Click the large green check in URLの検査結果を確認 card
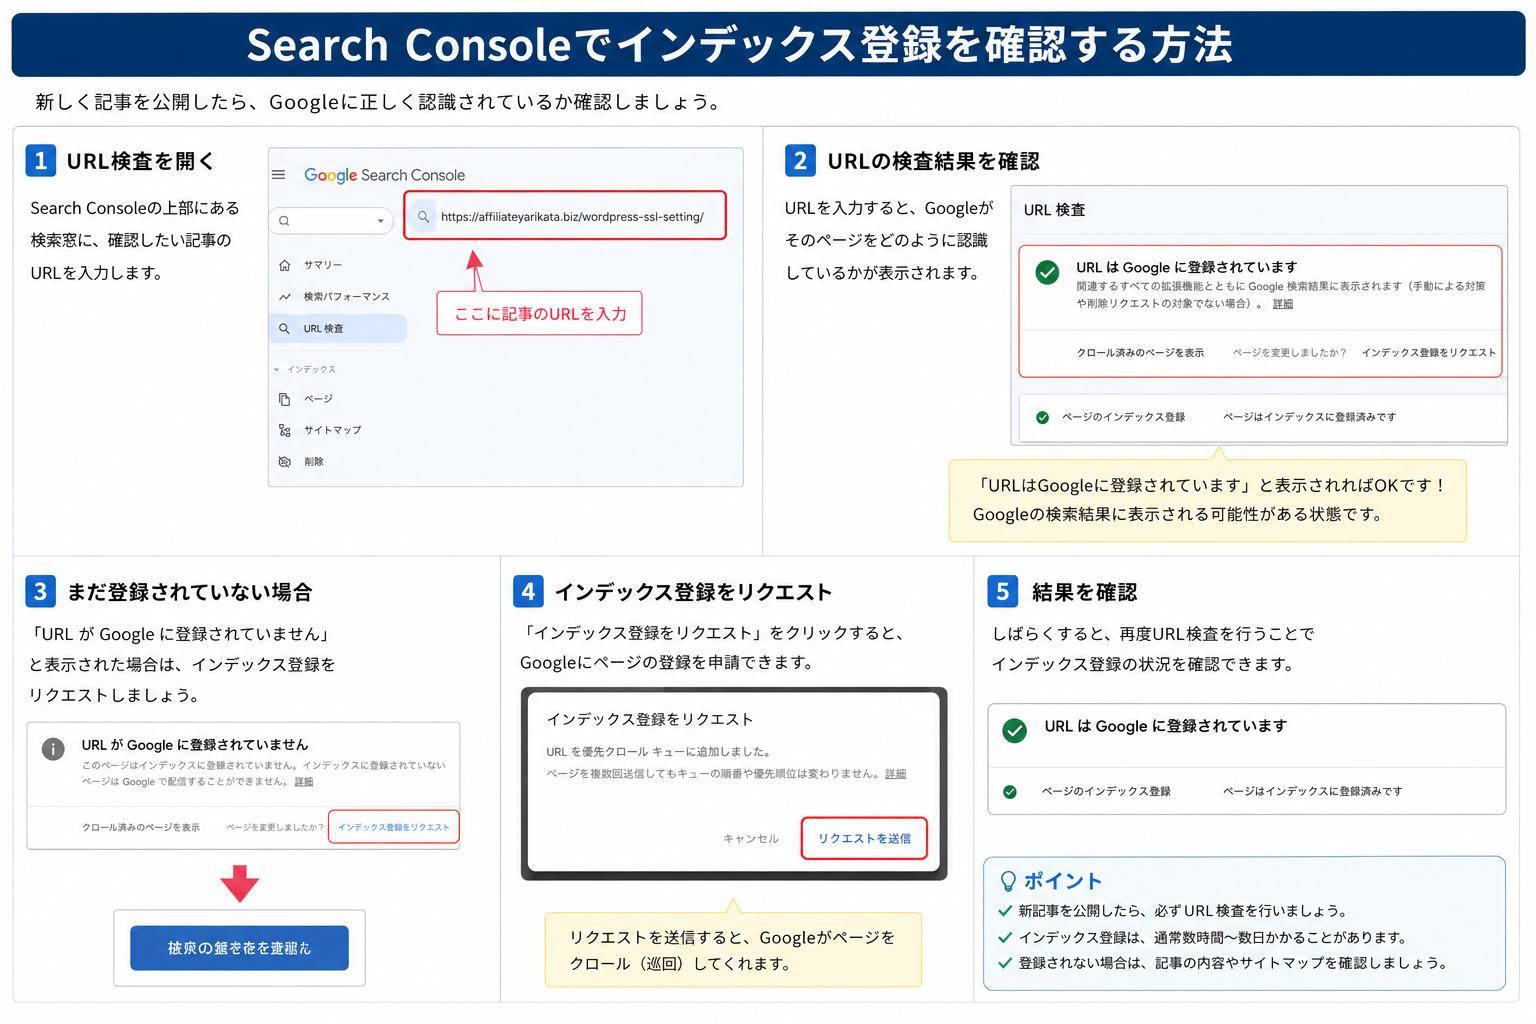Screen dimensions: 1536x1024 click(x=1047, y=272)
